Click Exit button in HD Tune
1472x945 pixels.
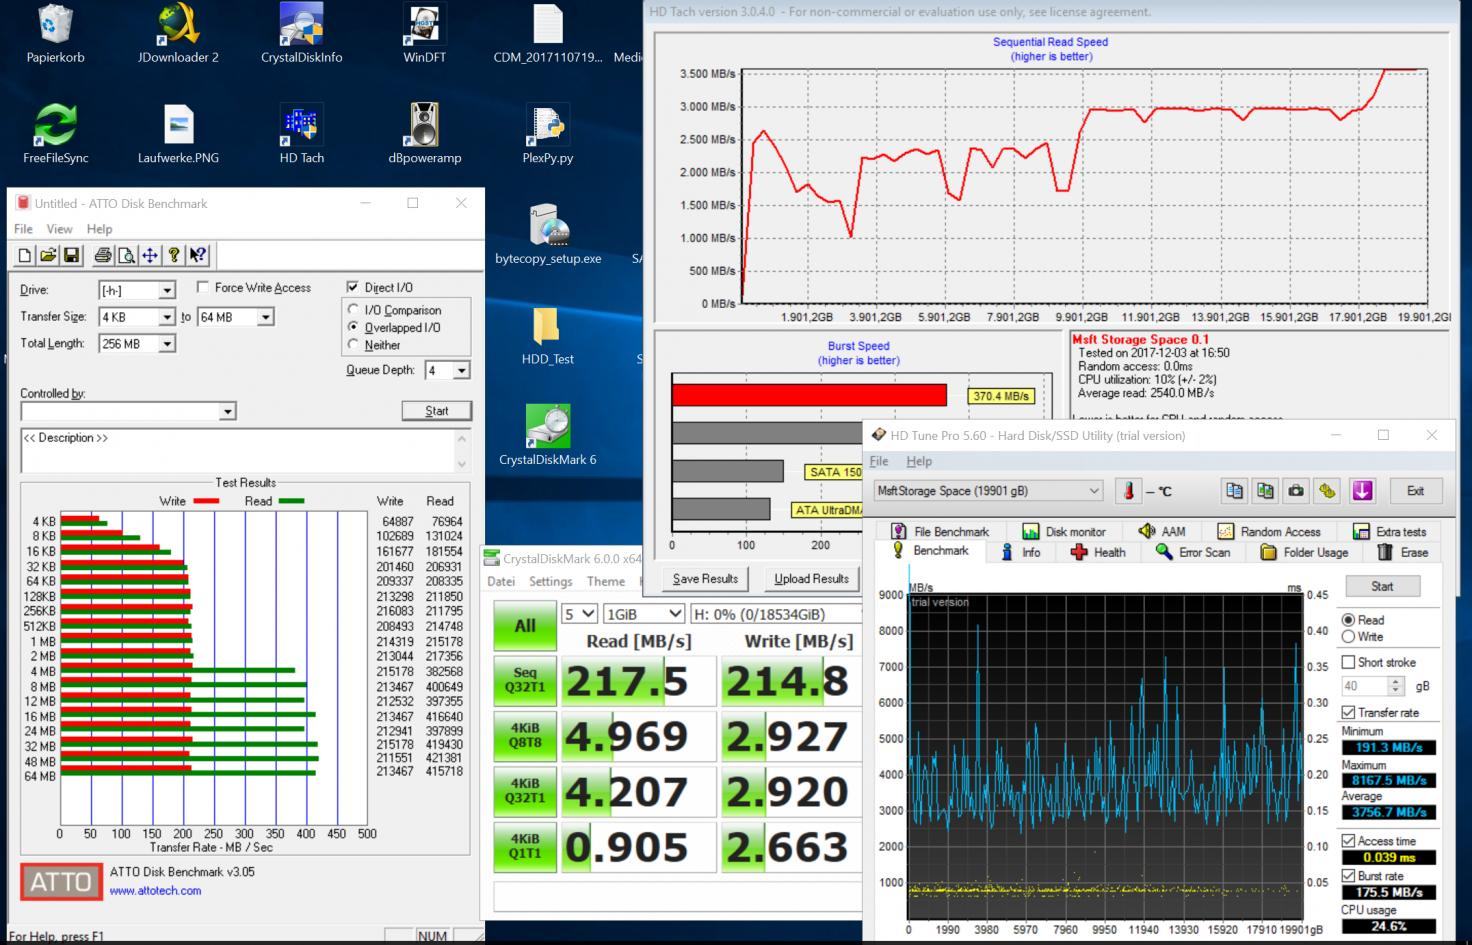1415,491
